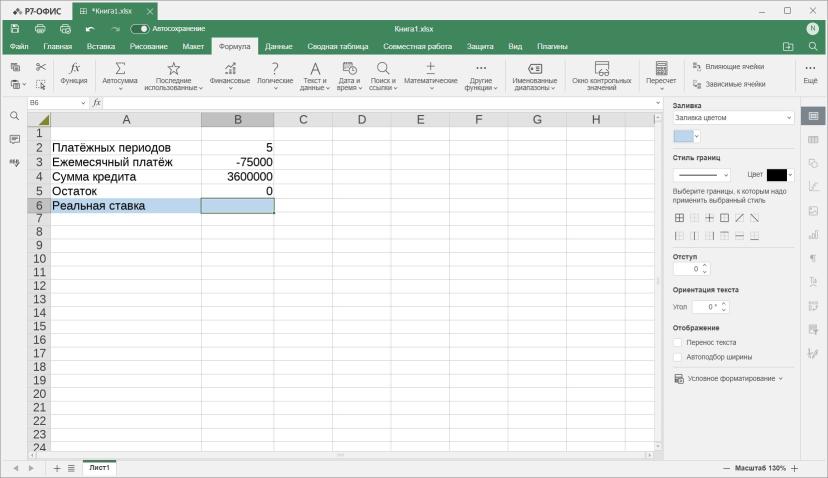Open Окно контрольных значений
This screenshot has width=828, height=478.
(601, 75)
